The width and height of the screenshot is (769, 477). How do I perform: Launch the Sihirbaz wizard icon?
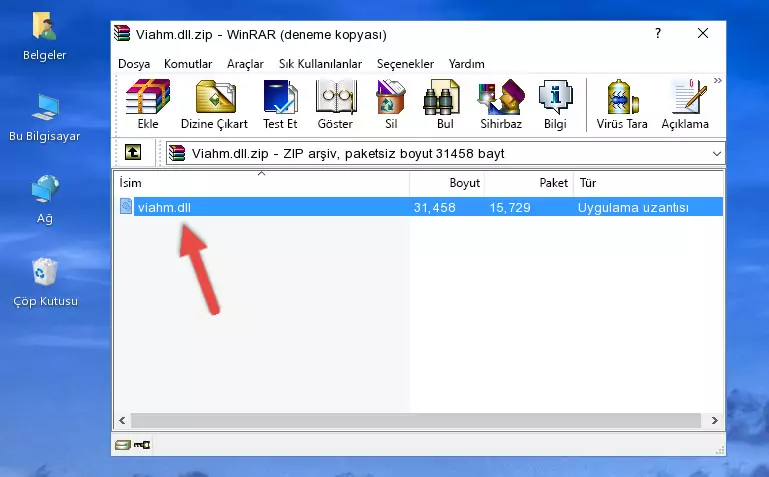pyautogui.click(x=501, y=104)
